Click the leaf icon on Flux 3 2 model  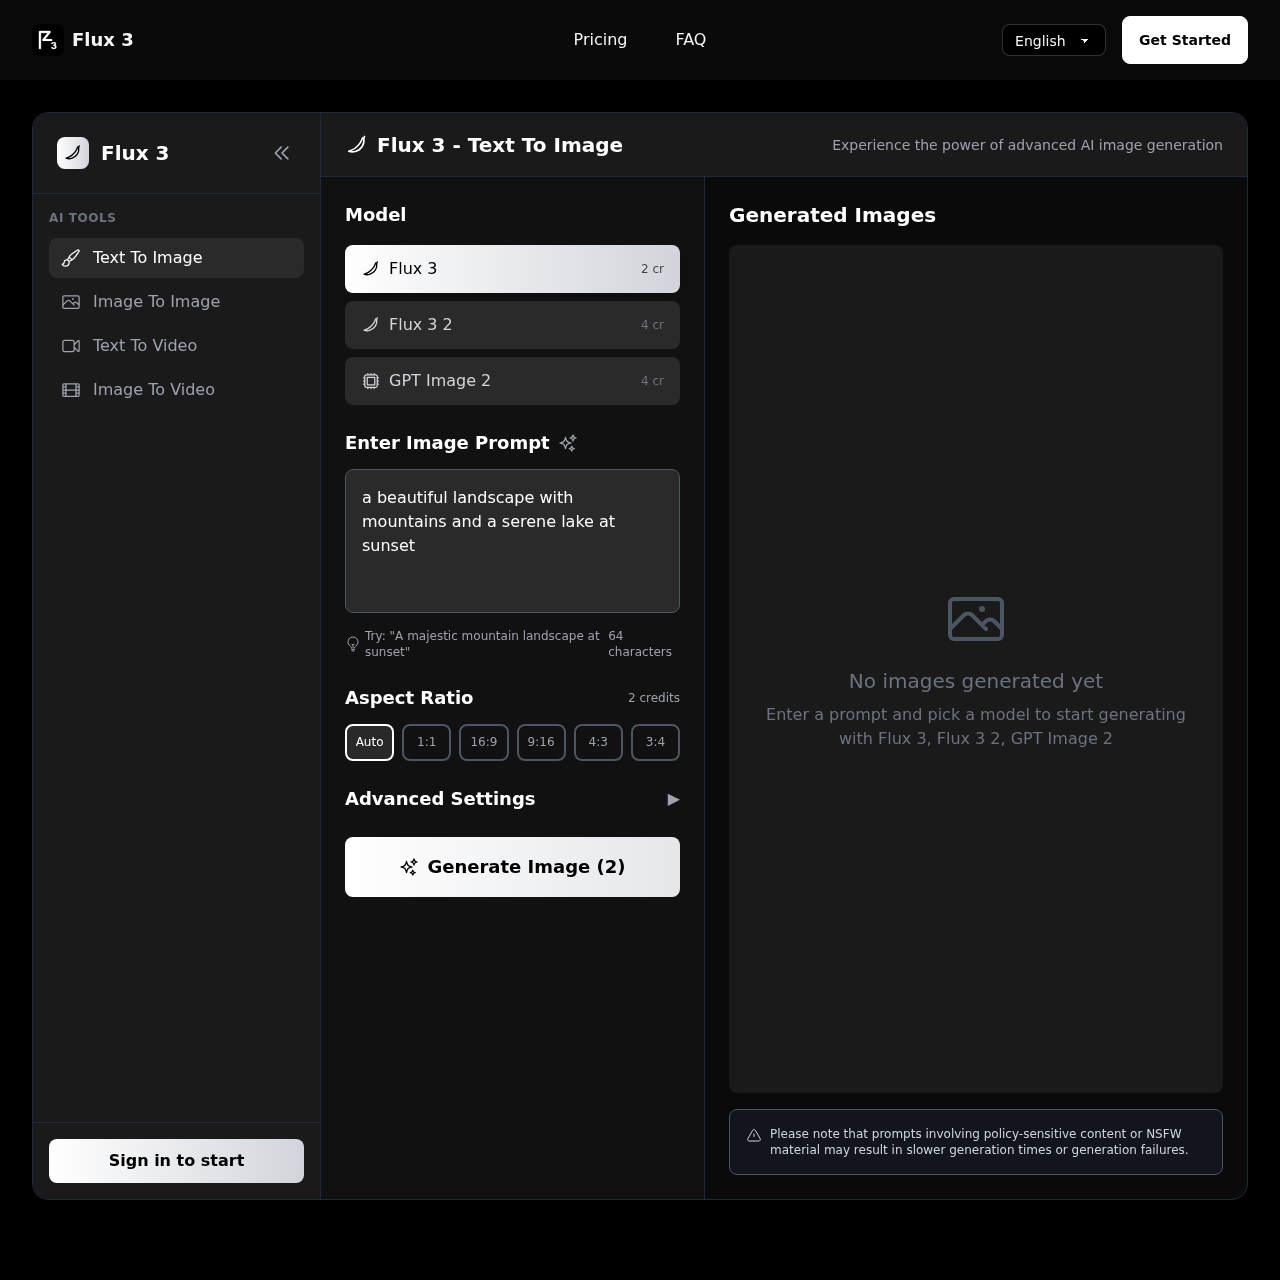pos(371,325)
